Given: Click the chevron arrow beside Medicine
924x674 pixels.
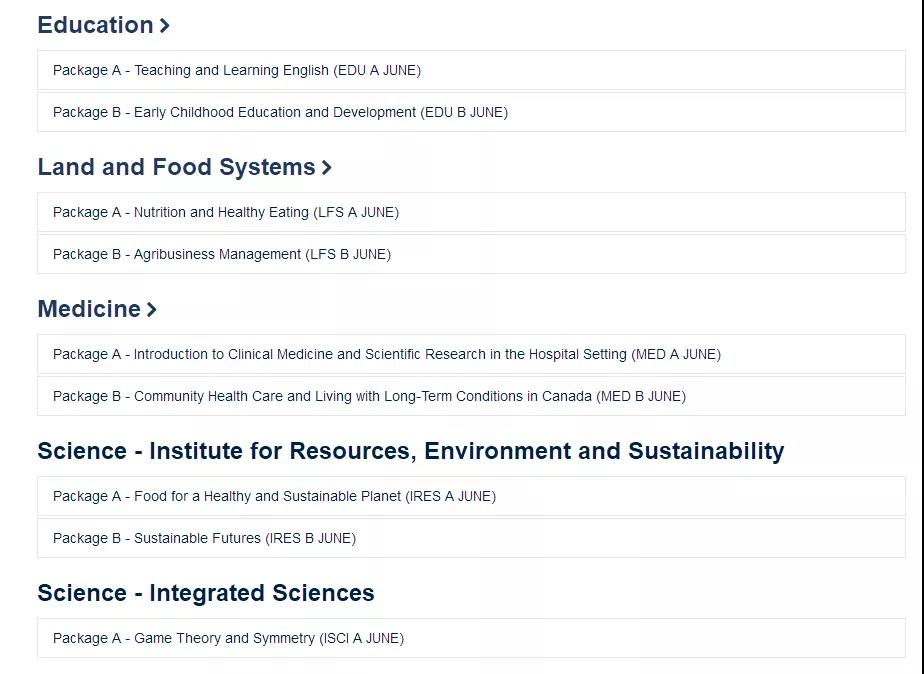Looking at the screenshot, I should tap(152, 309).
